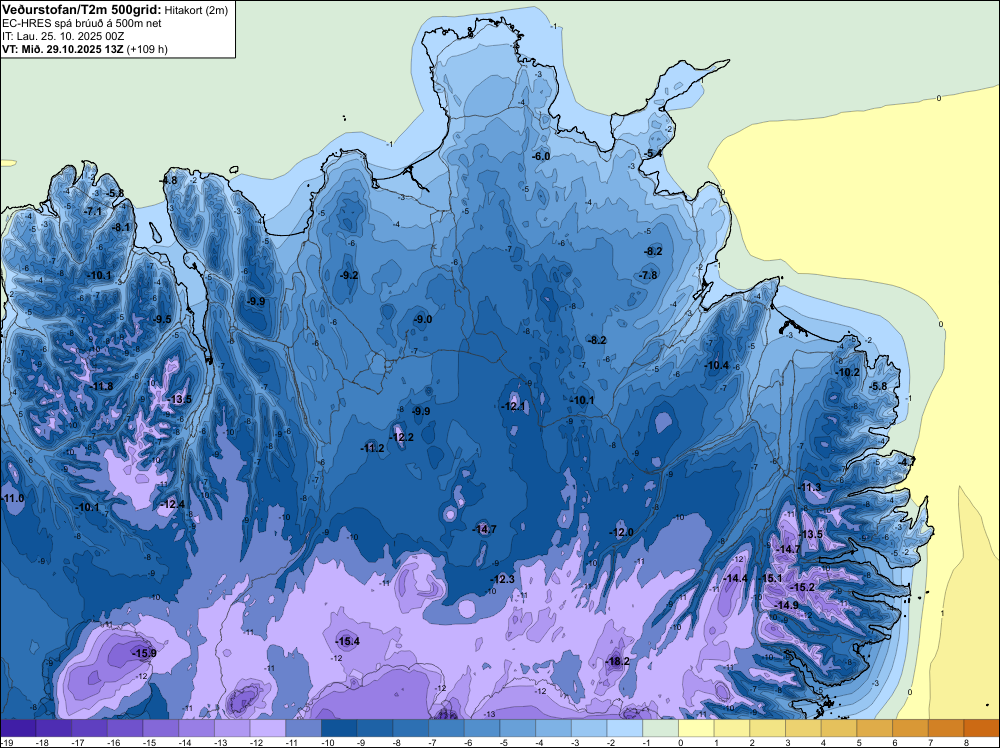Click the -11.3 temperature label
Screen dimensions: 1000x748
pyautogui.click(x=810, y=488)
